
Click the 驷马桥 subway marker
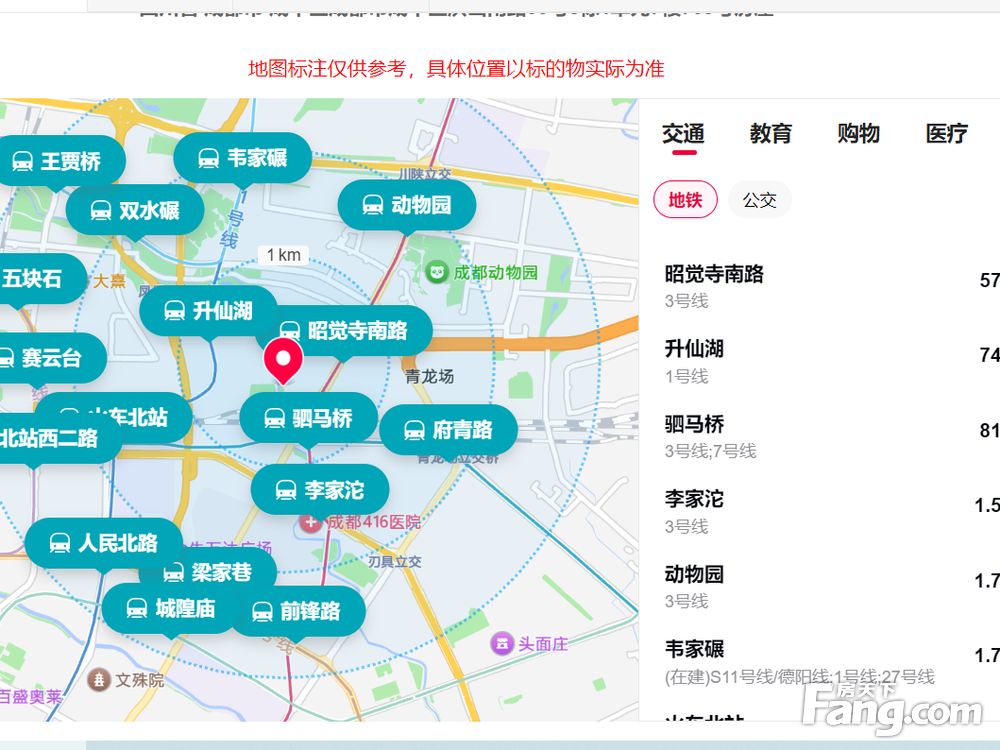[309, 418]
